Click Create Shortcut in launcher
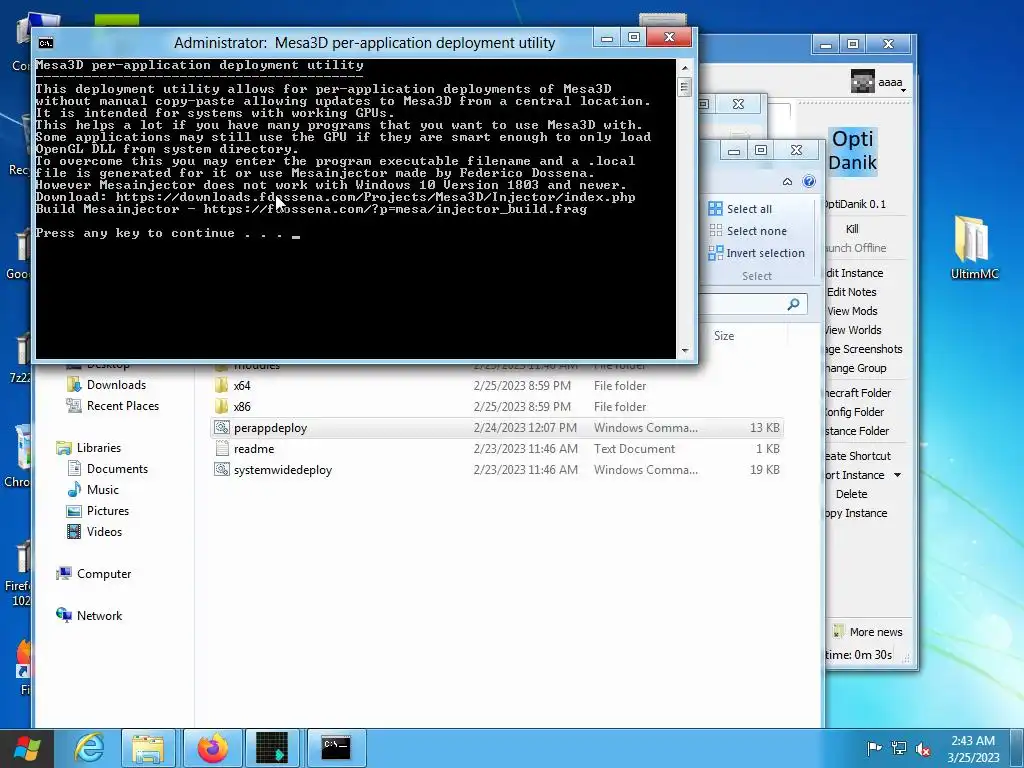Viewport: 1024px width, 768px height. tap(857, 456)
